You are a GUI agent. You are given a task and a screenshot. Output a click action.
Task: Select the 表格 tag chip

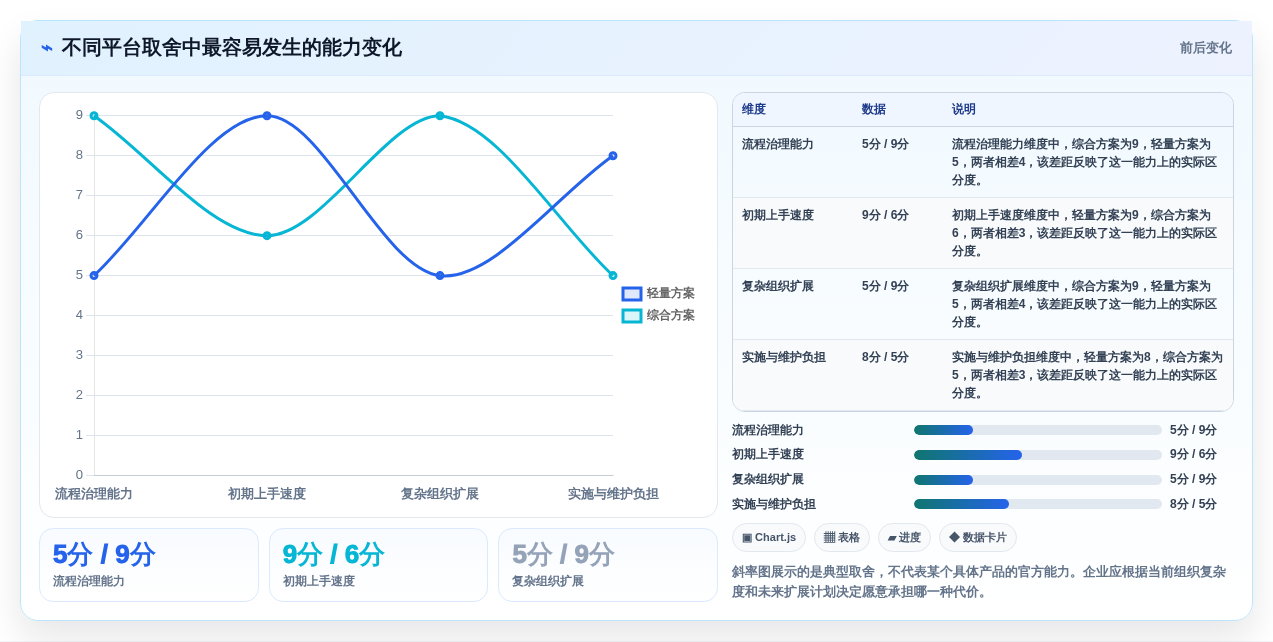(x=842, y=538)
